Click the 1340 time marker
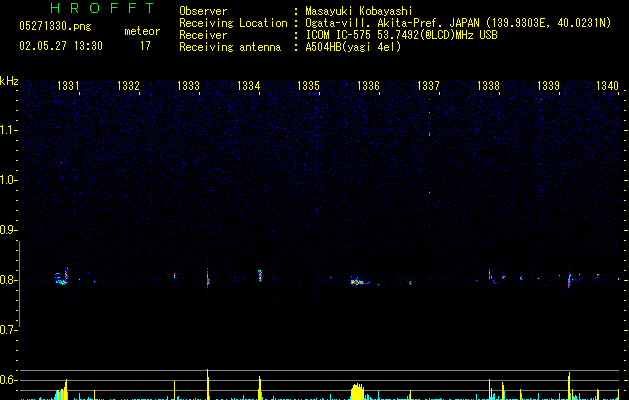The width and height of the screenshot is (629, 400). [x=608, y=86]
